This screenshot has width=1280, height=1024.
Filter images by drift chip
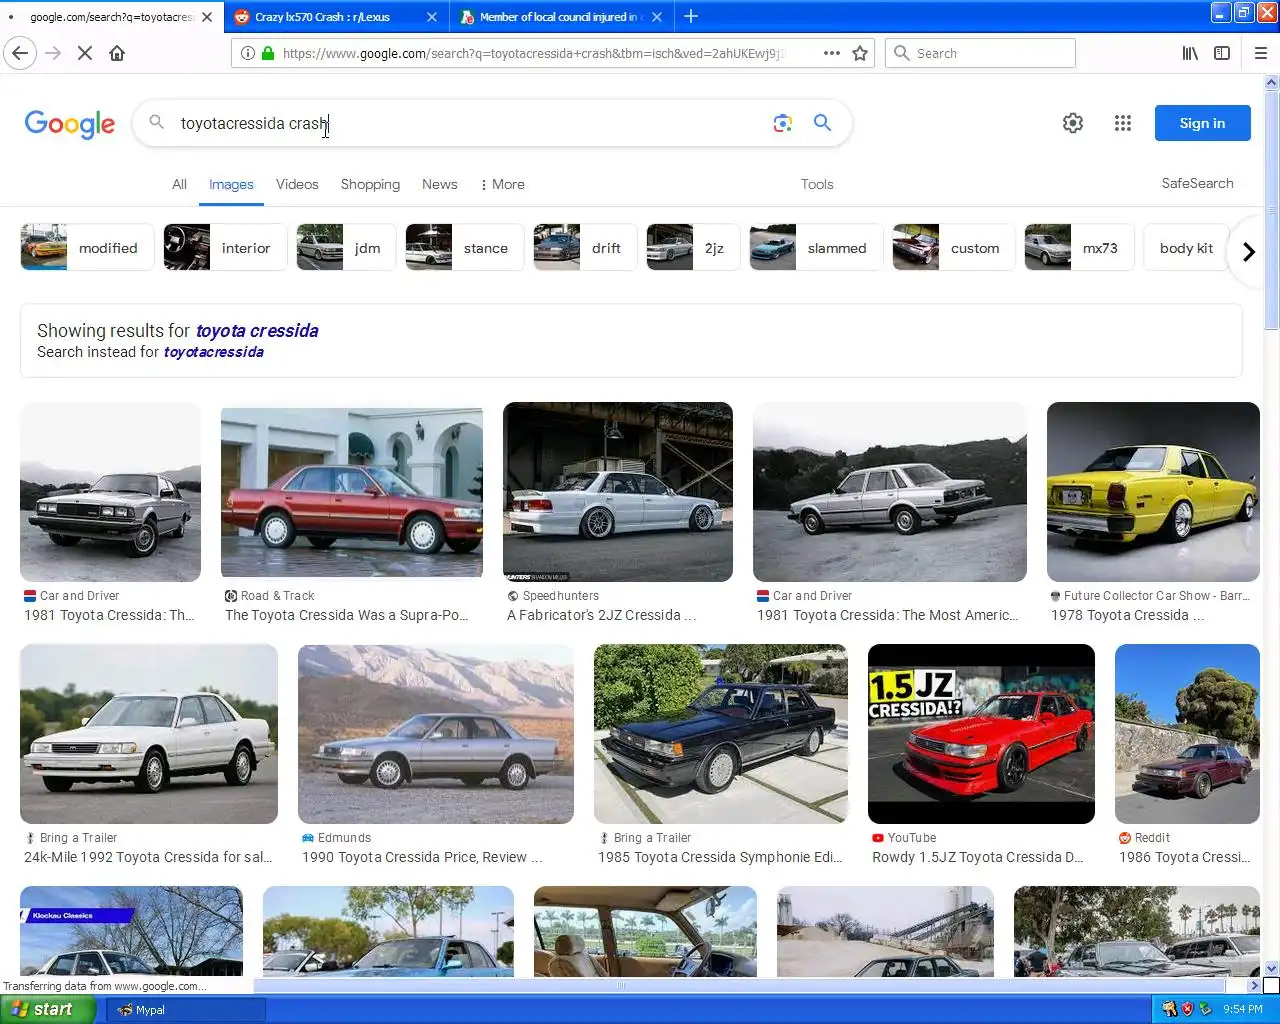586,248
